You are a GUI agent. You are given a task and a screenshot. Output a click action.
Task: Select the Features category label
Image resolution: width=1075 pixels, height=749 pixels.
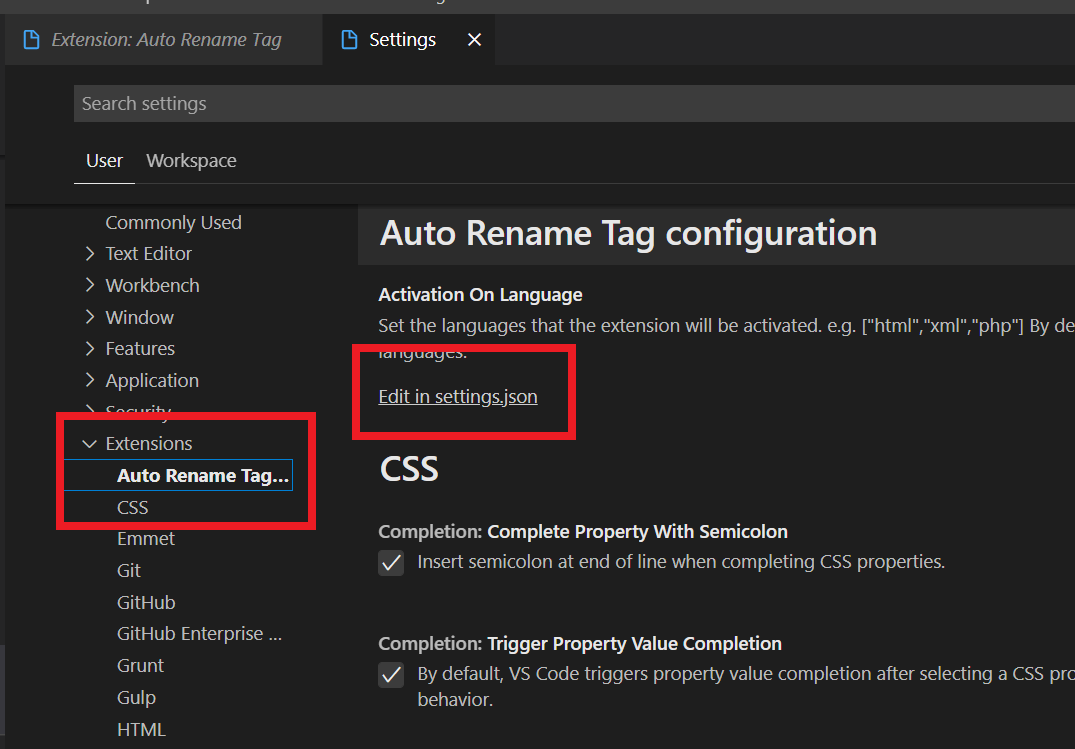click(x=141, y=348)
